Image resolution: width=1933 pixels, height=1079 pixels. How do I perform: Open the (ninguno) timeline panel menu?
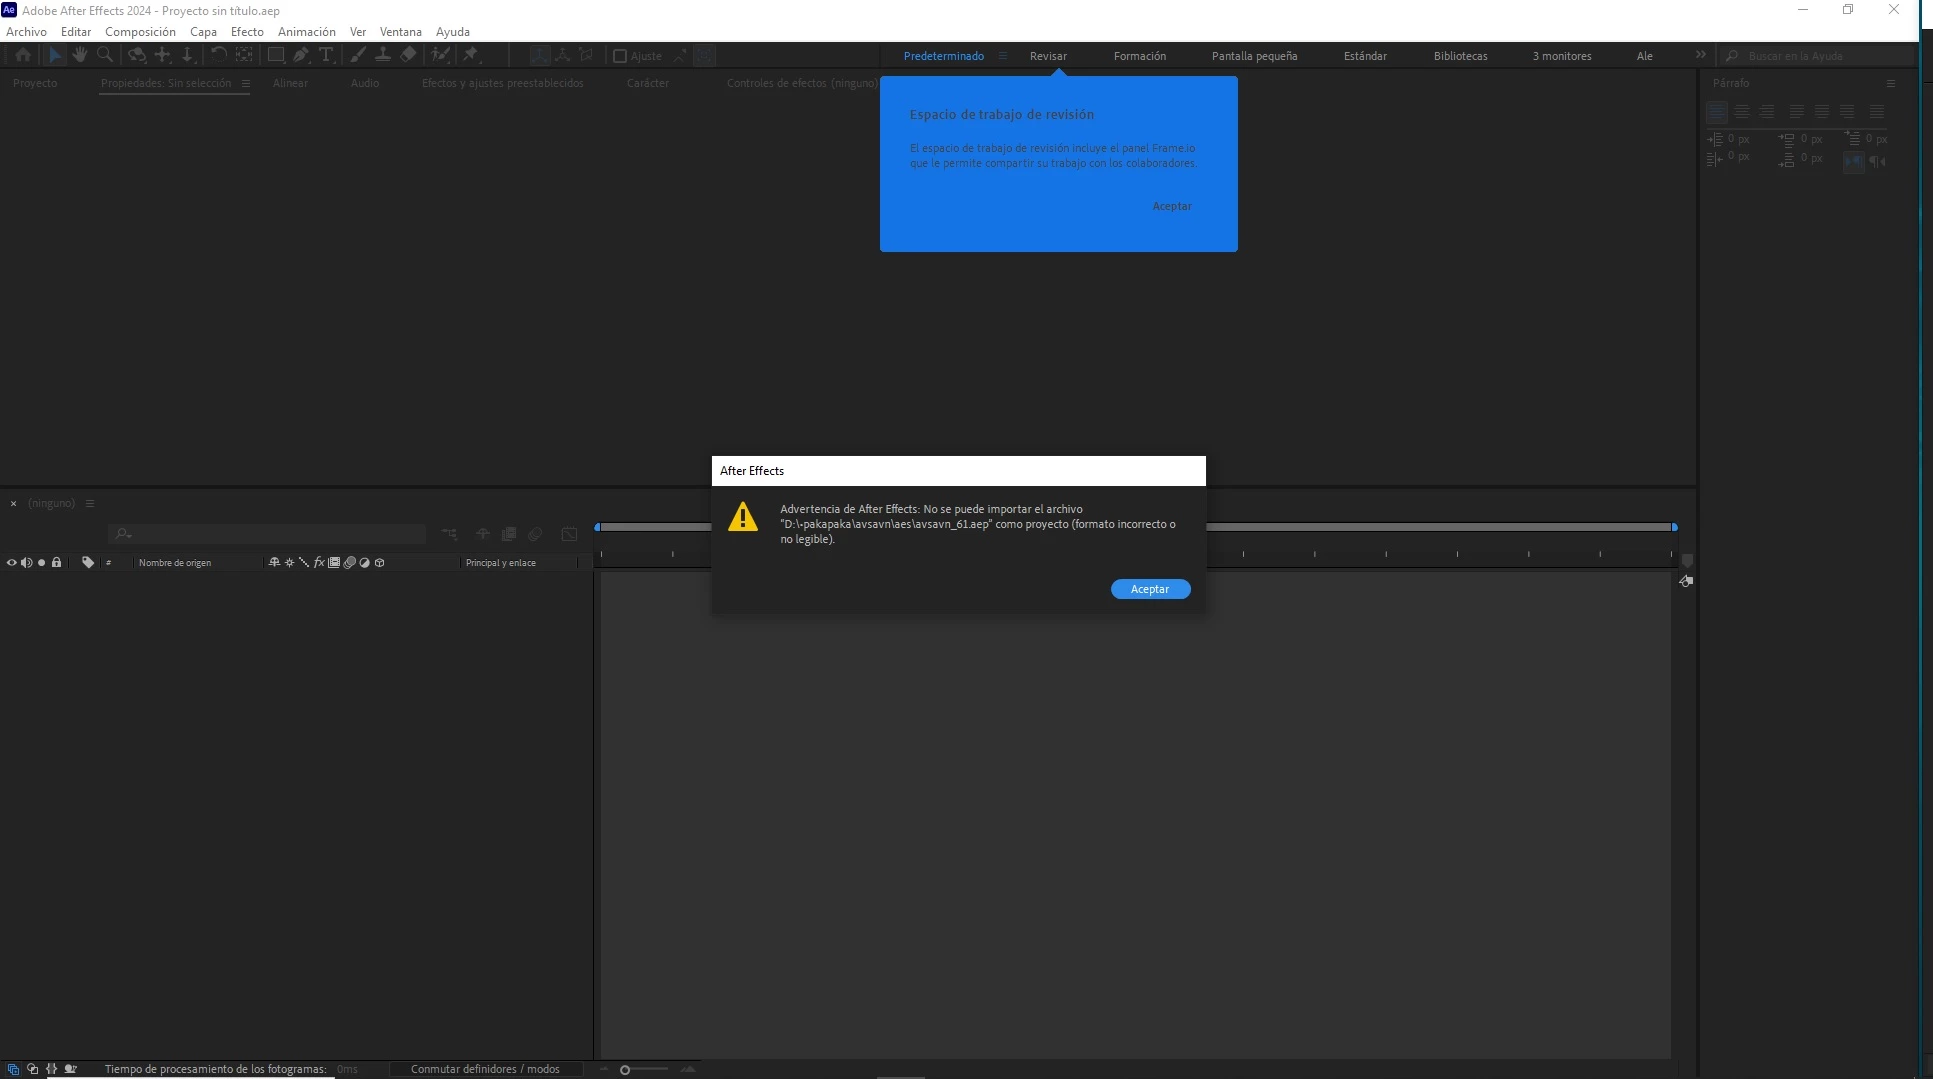90,504
